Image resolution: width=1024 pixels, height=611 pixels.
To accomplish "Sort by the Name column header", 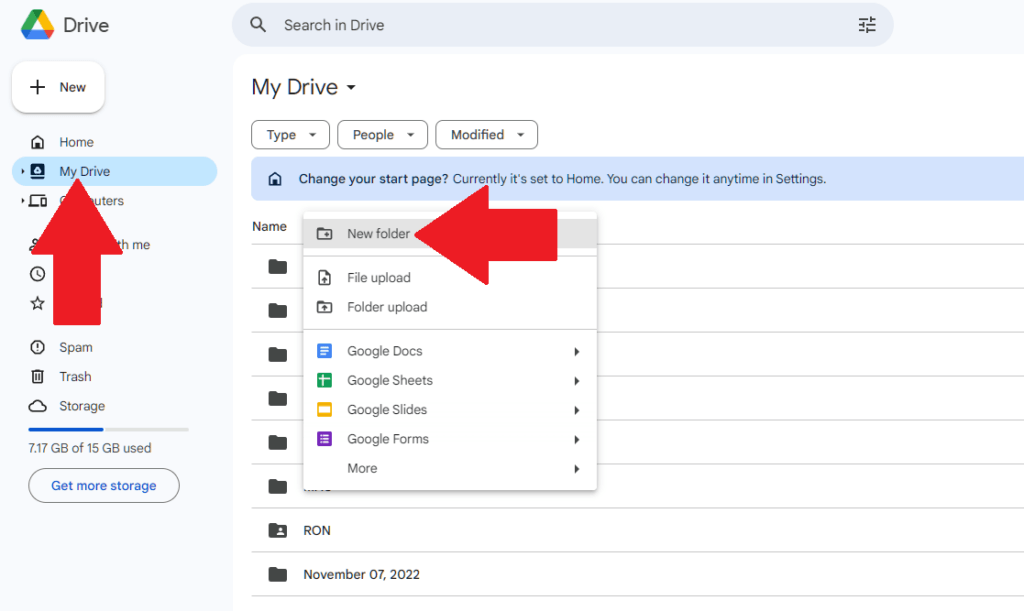I will 269,227.
